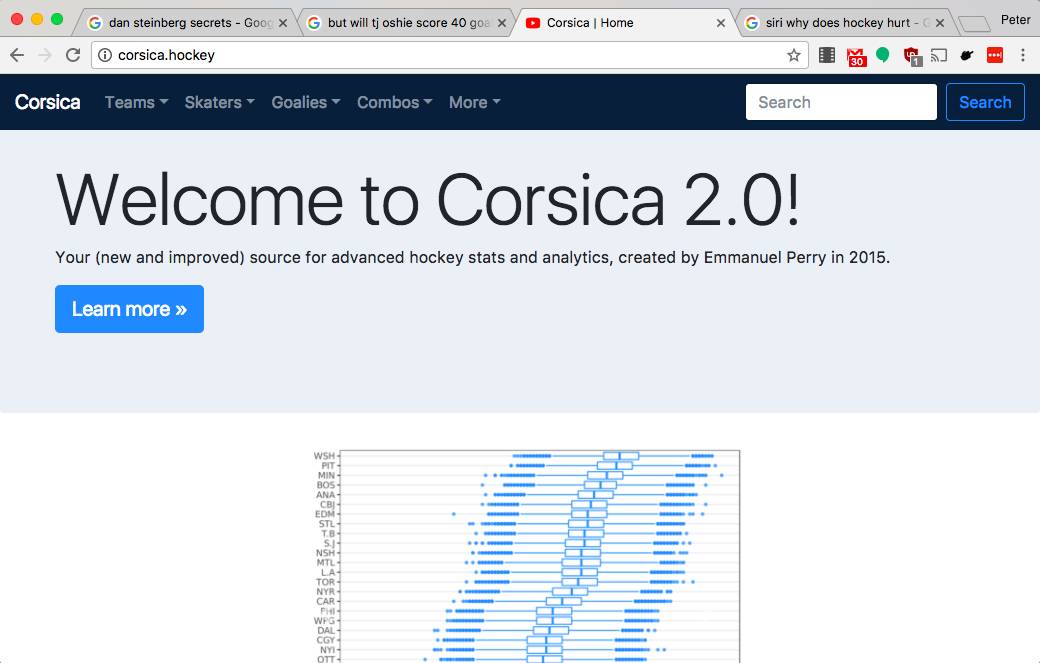Click the video downloader extension icon
Image resolution: width=1040 pixels, height=663 pixels.
point(828,57)
